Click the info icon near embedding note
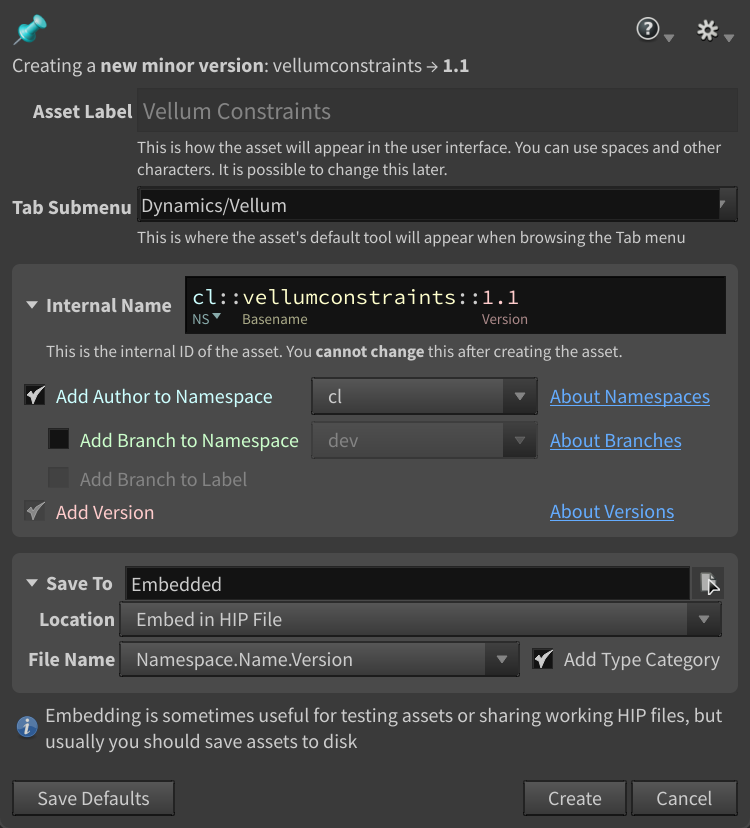Screen dimensions: 750x828 tap(28, 726)
